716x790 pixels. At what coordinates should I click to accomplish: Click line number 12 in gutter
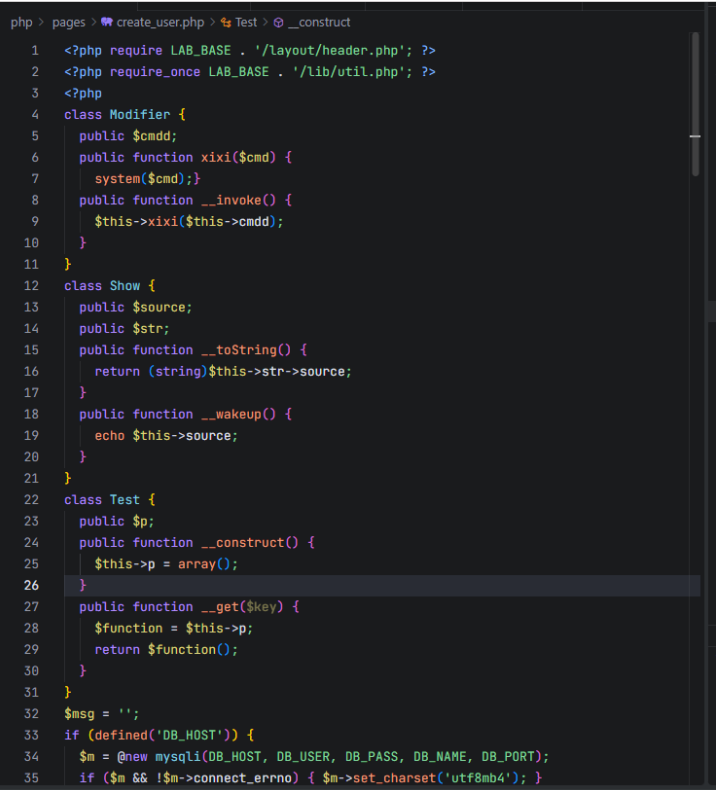click(x=31, y=286)
